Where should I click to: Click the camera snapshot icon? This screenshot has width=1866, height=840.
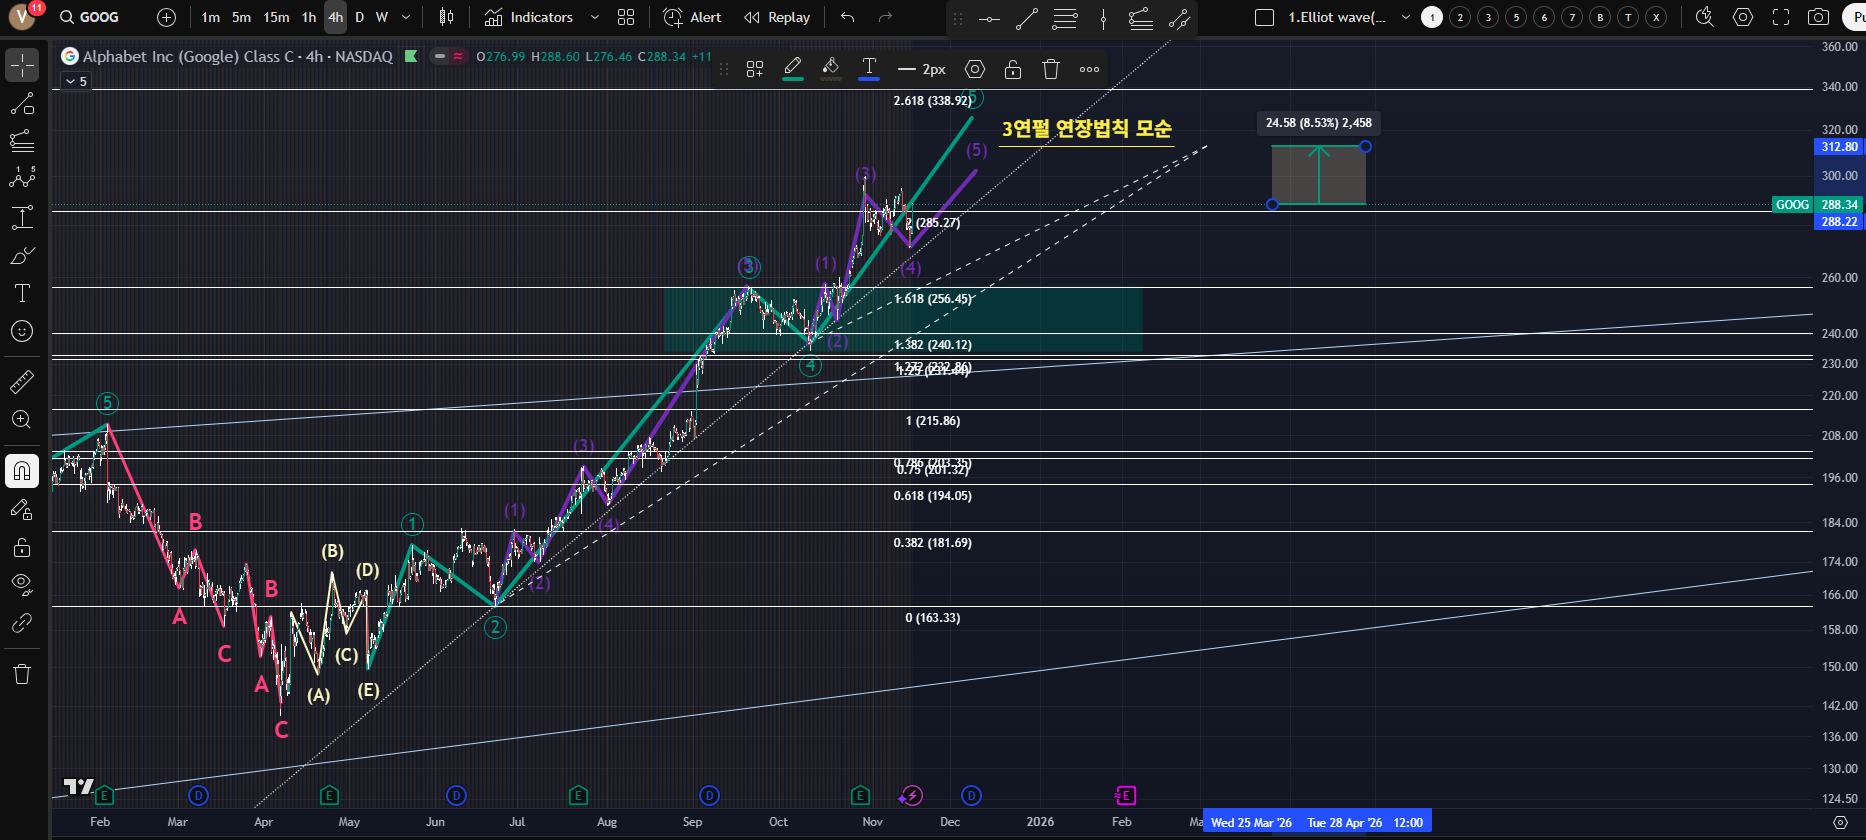(1819, 17)
